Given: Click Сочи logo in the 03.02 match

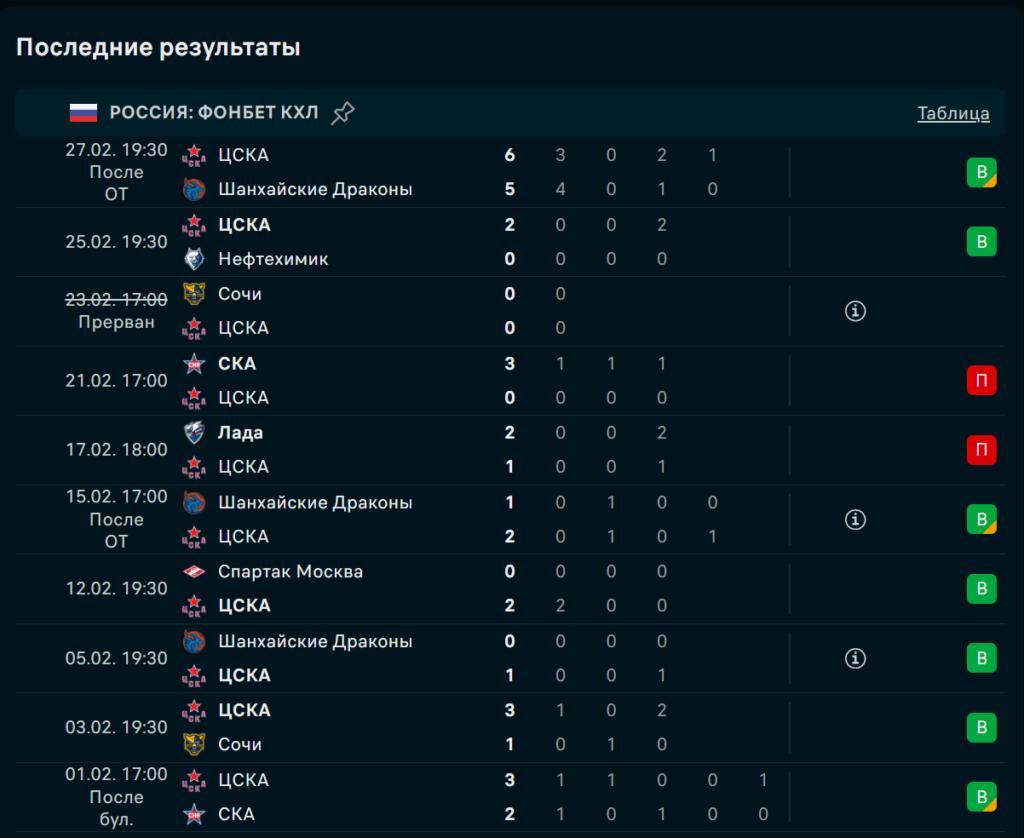Looking at the screenshot, I should tap(194, 744).
